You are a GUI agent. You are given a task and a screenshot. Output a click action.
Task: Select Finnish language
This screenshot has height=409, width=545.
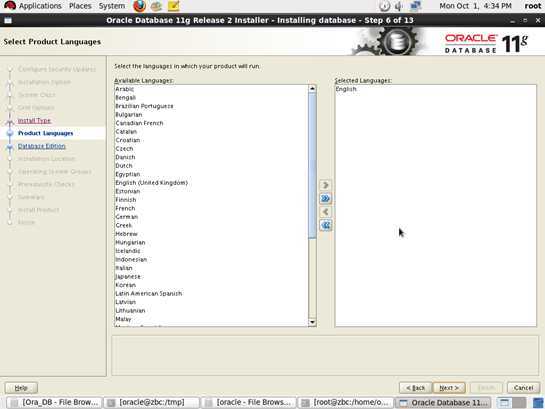(126, 200)
